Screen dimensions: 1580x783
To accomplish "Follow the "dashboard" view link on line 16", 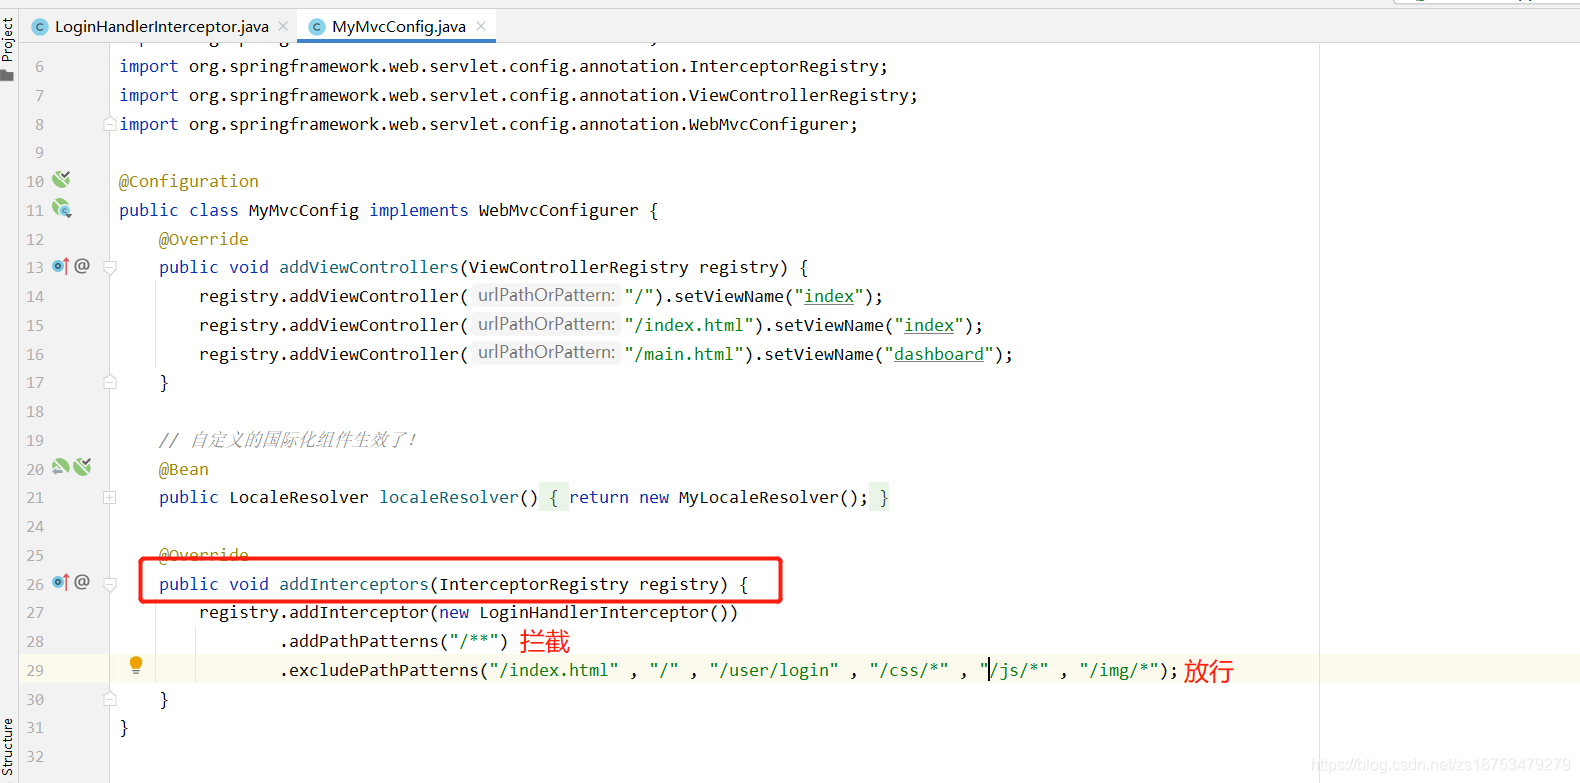I will [938, 354].
